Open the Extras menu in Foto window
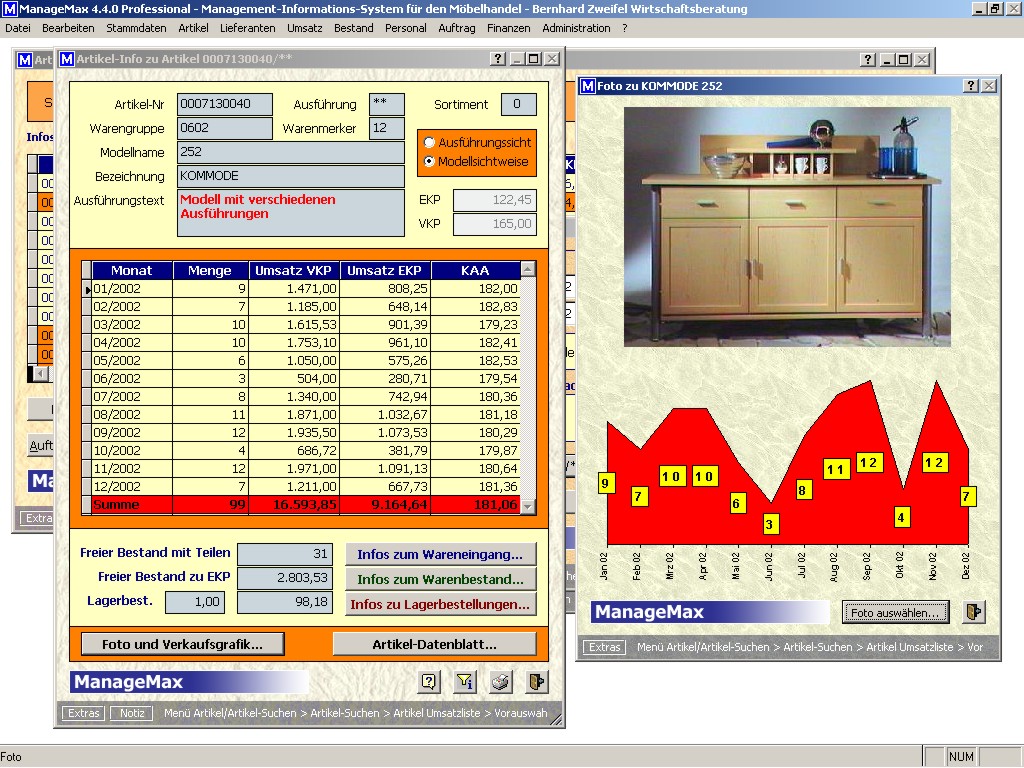This screenshot has width=1024, height=768. (x=604, y=647)
